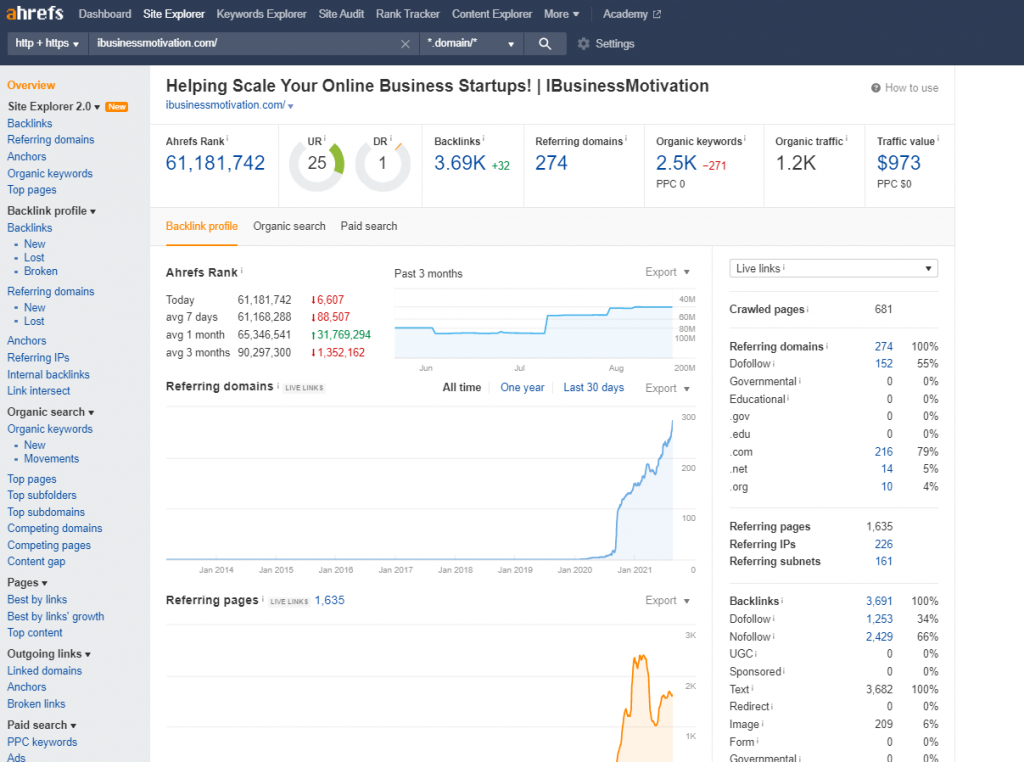Screen dimensions: 1024x762
Task: Open Movements under Organic keywords
Action: point(52,458)
